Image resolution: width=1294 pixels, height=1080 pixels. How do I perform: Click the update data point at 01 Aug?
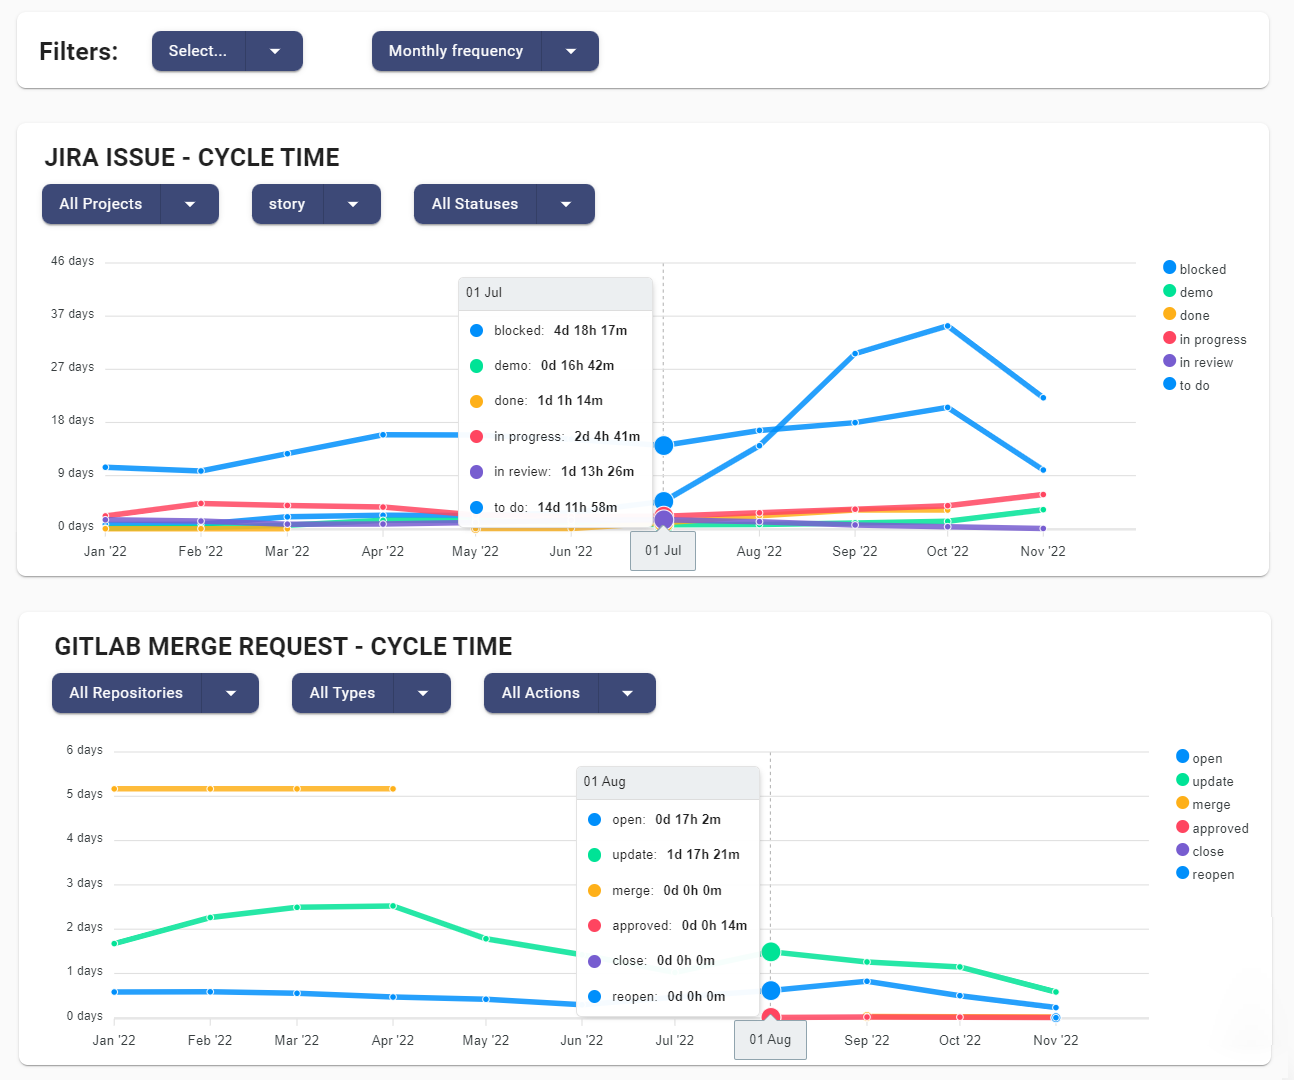click(x=770, y=952)
